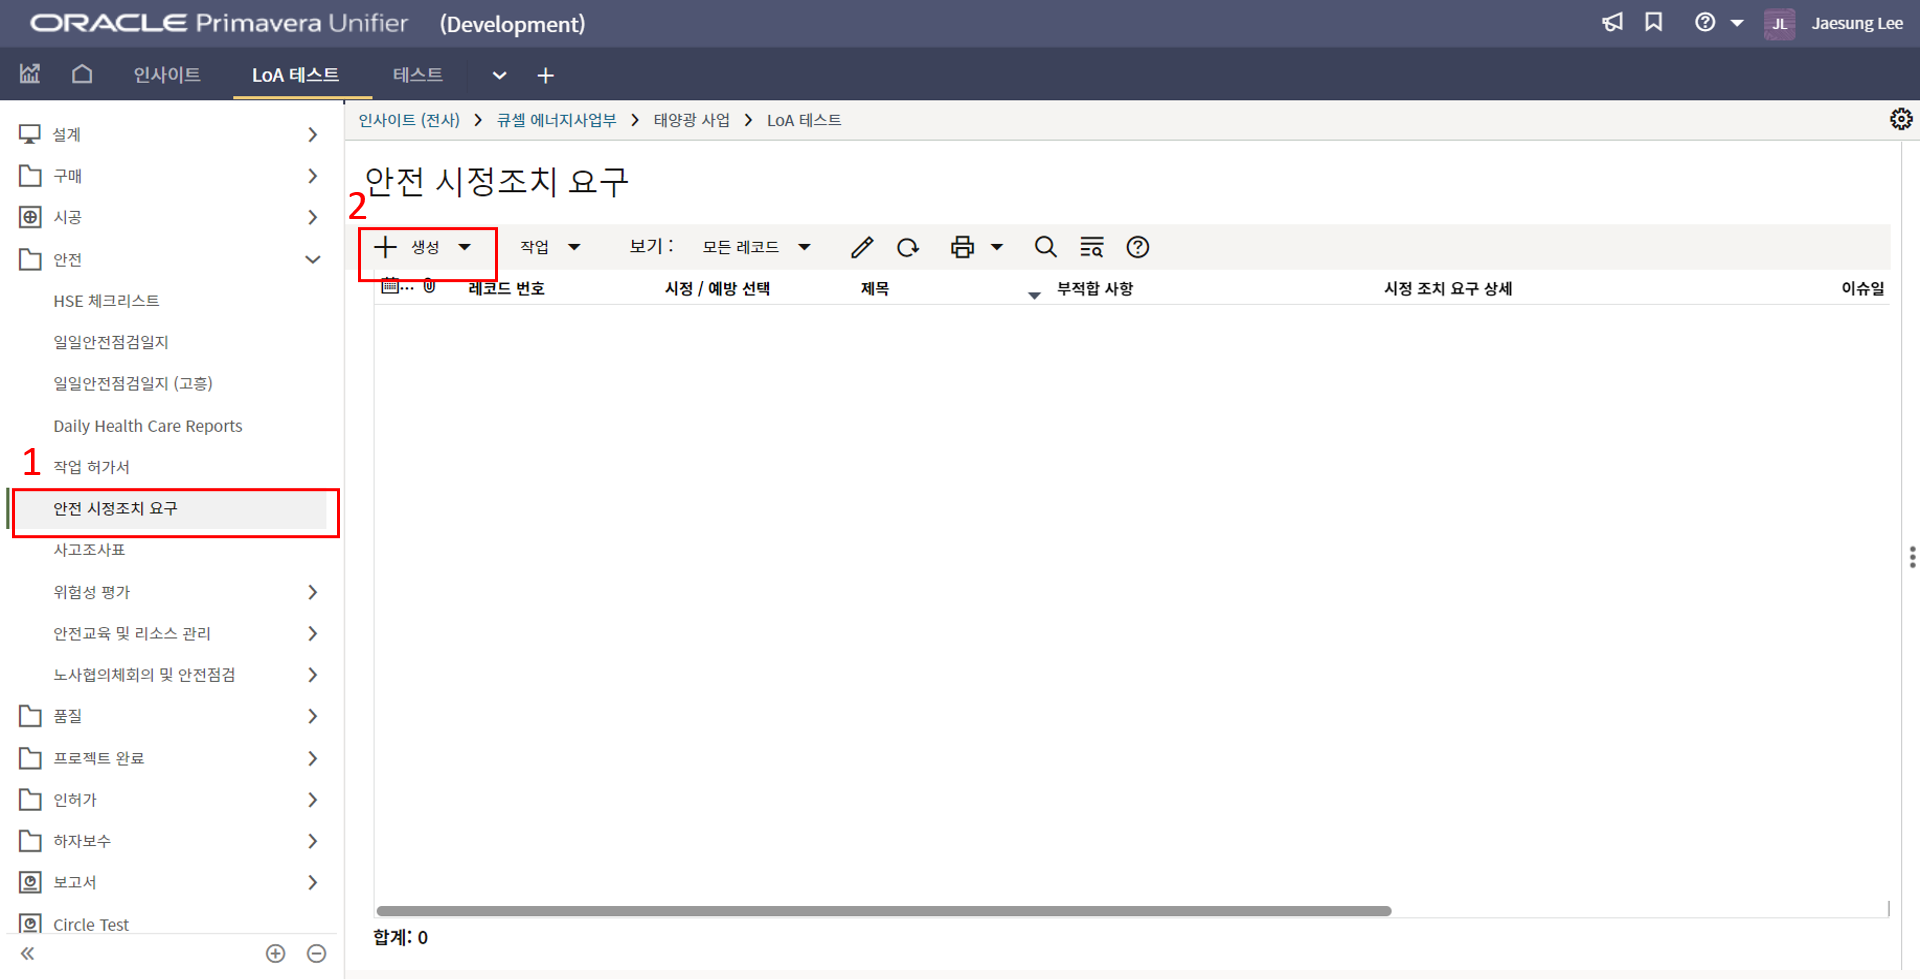Open the settings gear icon
1920x980 pixels.
click(x=1900, y=120)
